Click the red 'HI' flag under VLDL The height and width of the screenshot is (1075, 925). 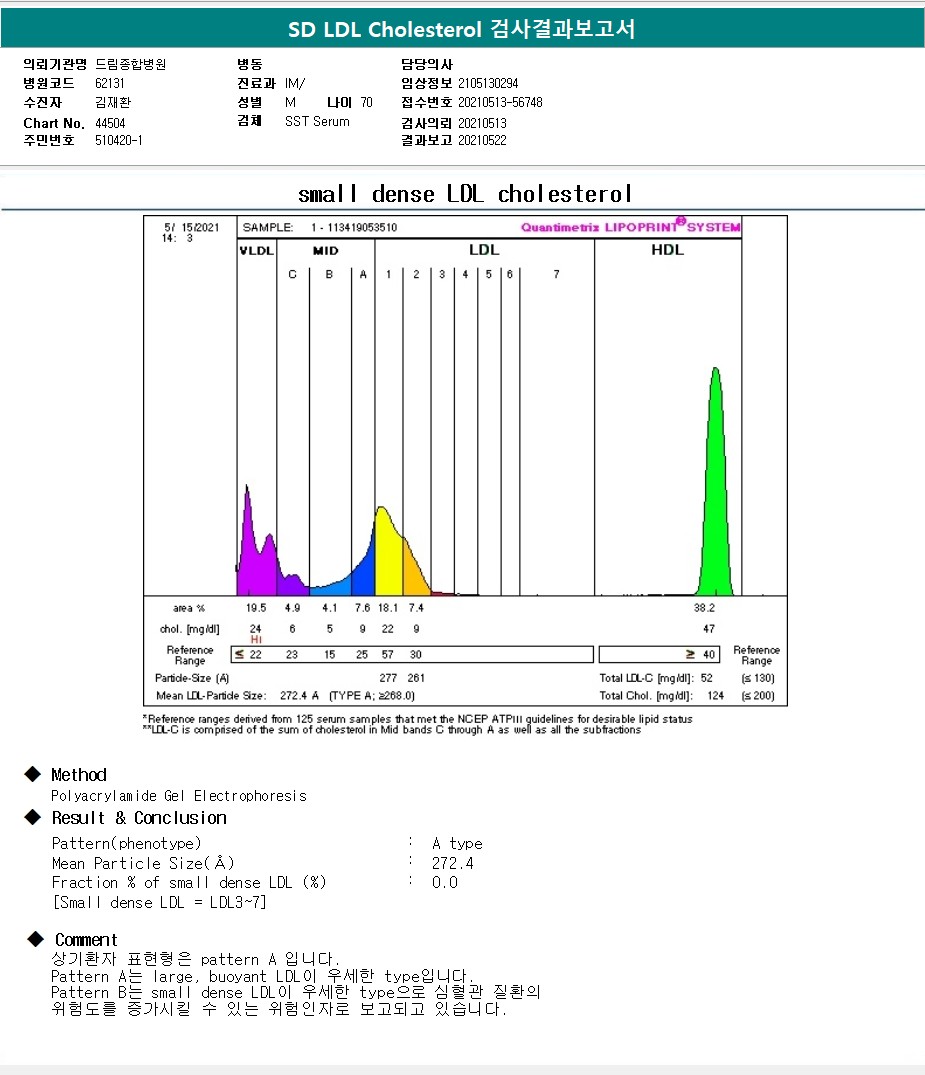click(x=256, y=639)
